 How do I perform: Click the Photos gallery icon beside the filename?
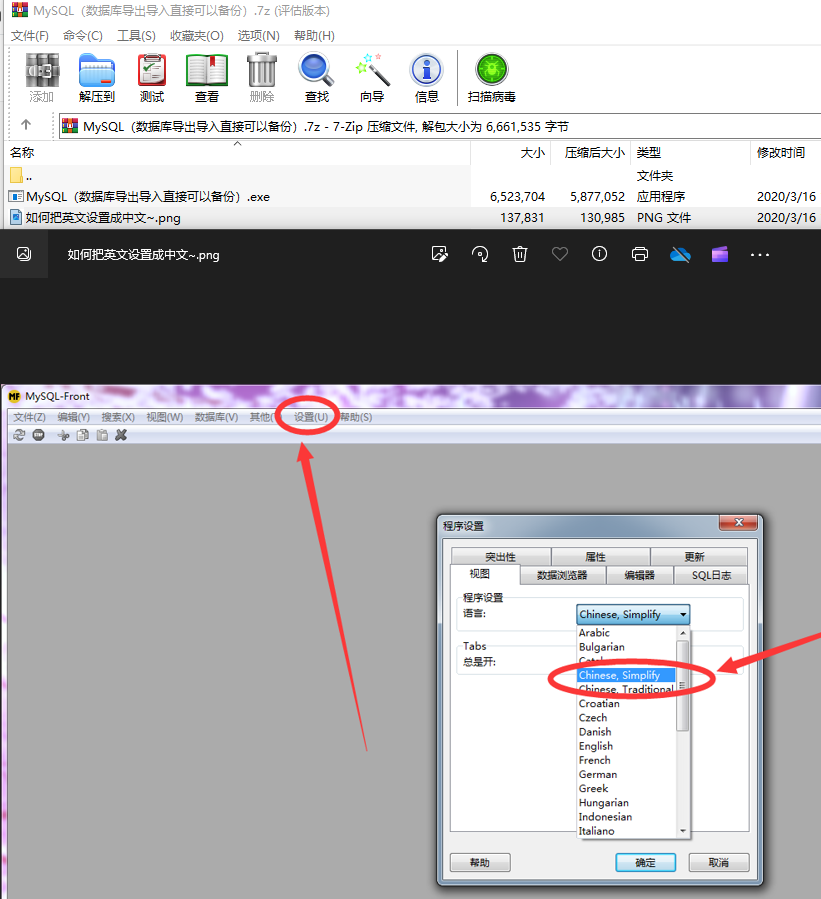coord(24,254)
